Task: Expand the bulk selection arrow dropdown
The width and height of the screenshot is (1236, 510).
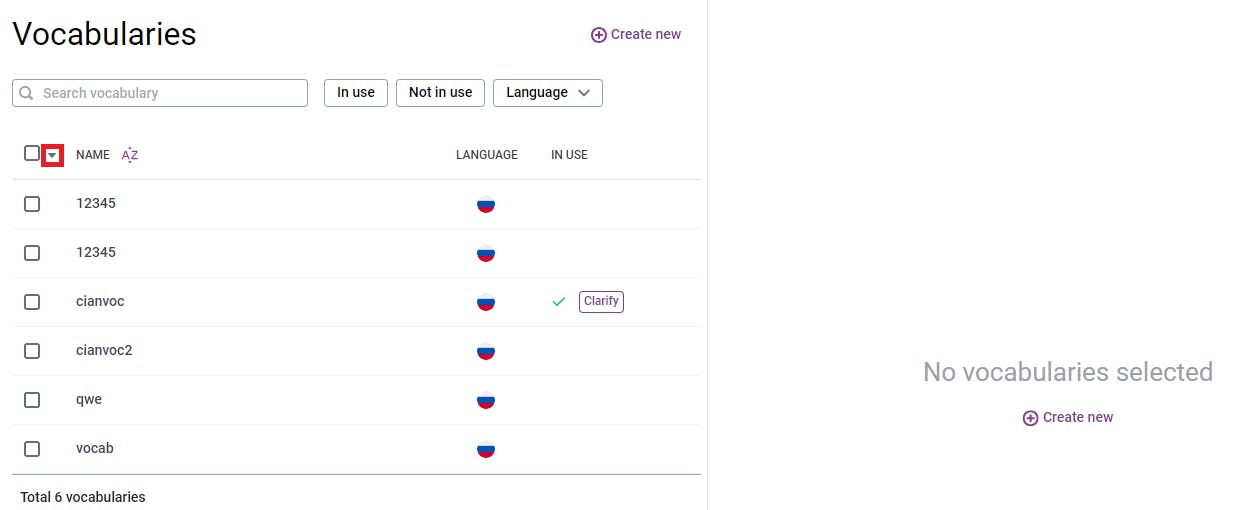Action: pyautogui.click(x=53, y=156)
